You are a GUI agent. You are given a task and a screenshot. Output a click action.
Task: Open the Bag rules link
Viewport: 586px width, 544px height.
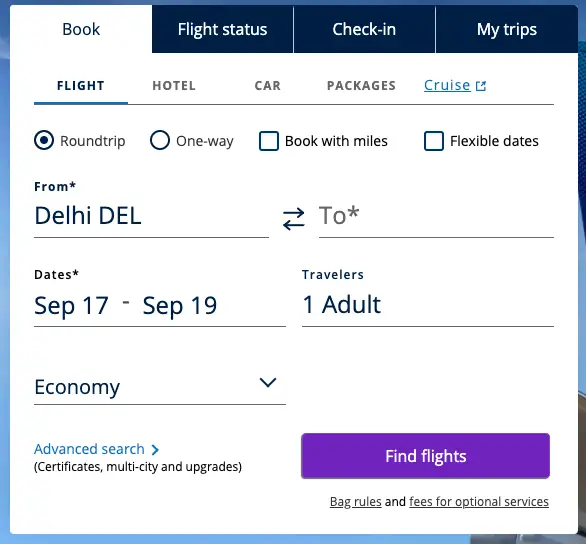pos(355,501)
